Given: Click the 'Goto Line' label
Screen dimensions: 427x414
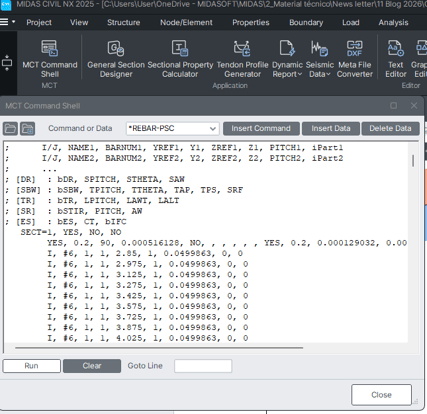Looking at the screenshot, I should point(145,366).
